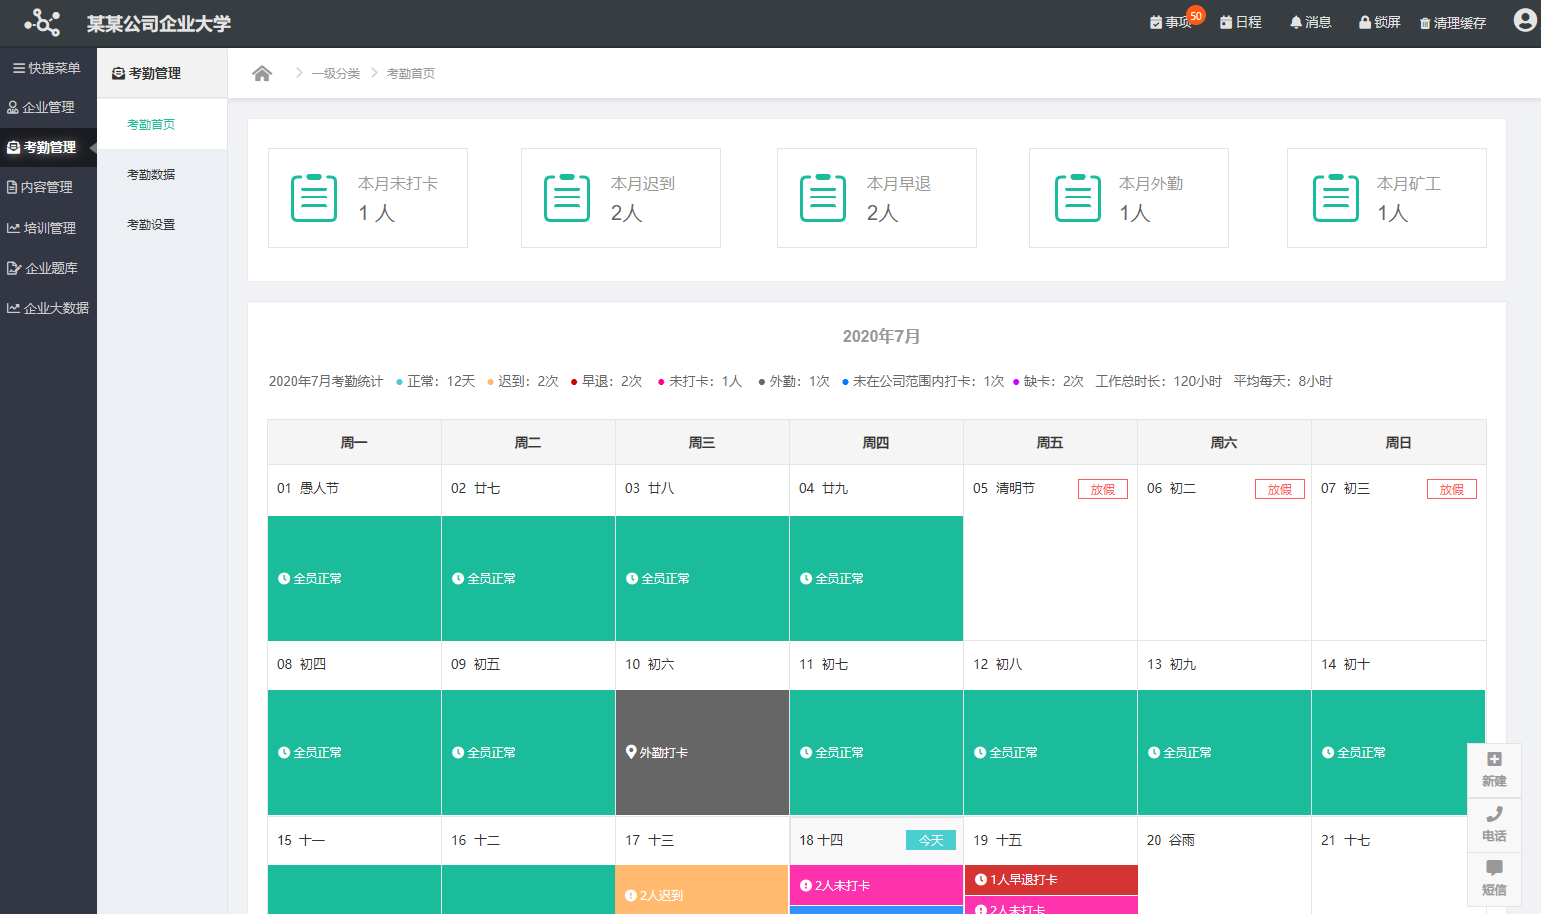Open the 2人迟到 block on day 17
Viewport: 1541px width, 914px height.
point(702,890)
